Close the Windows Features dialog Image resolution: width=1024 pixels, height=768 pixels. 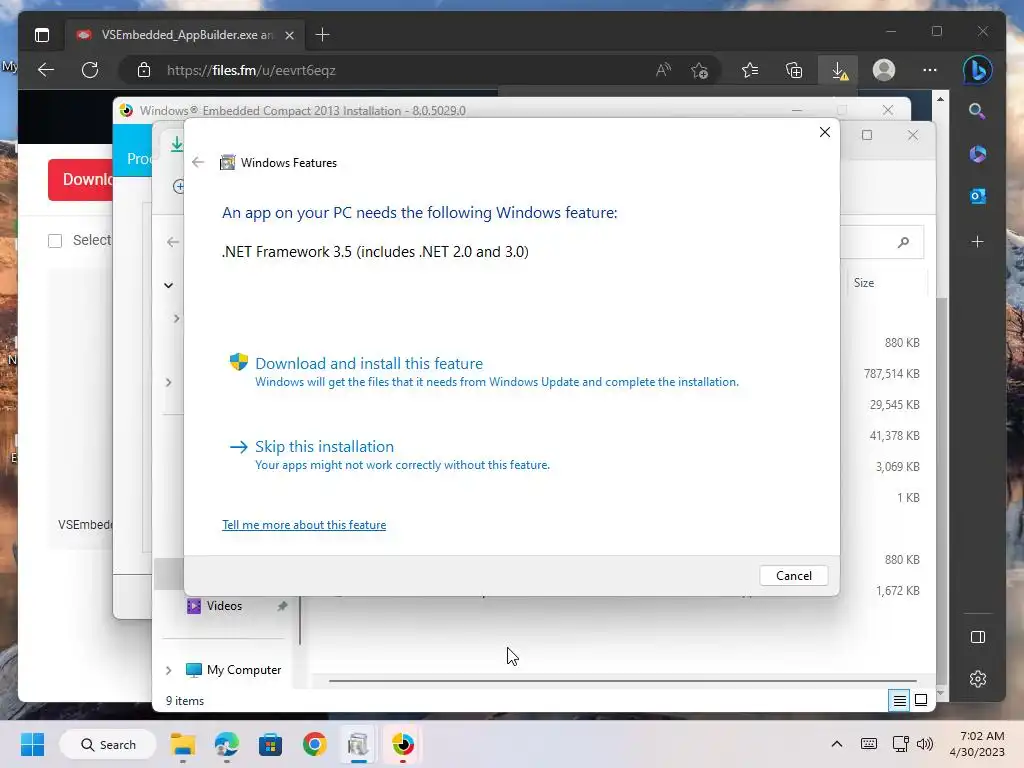click(825, 133)
